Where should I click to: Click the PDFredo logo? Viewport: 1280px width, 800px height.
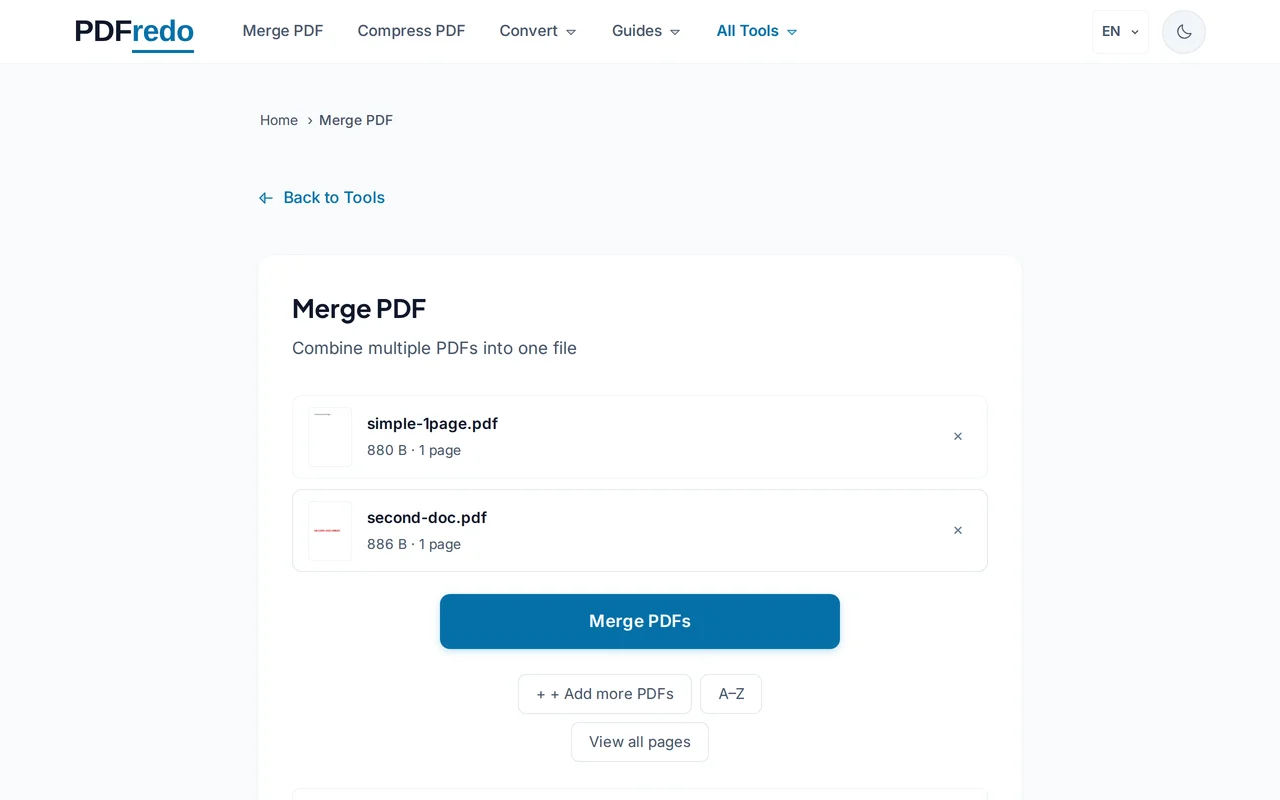[134, 31]
